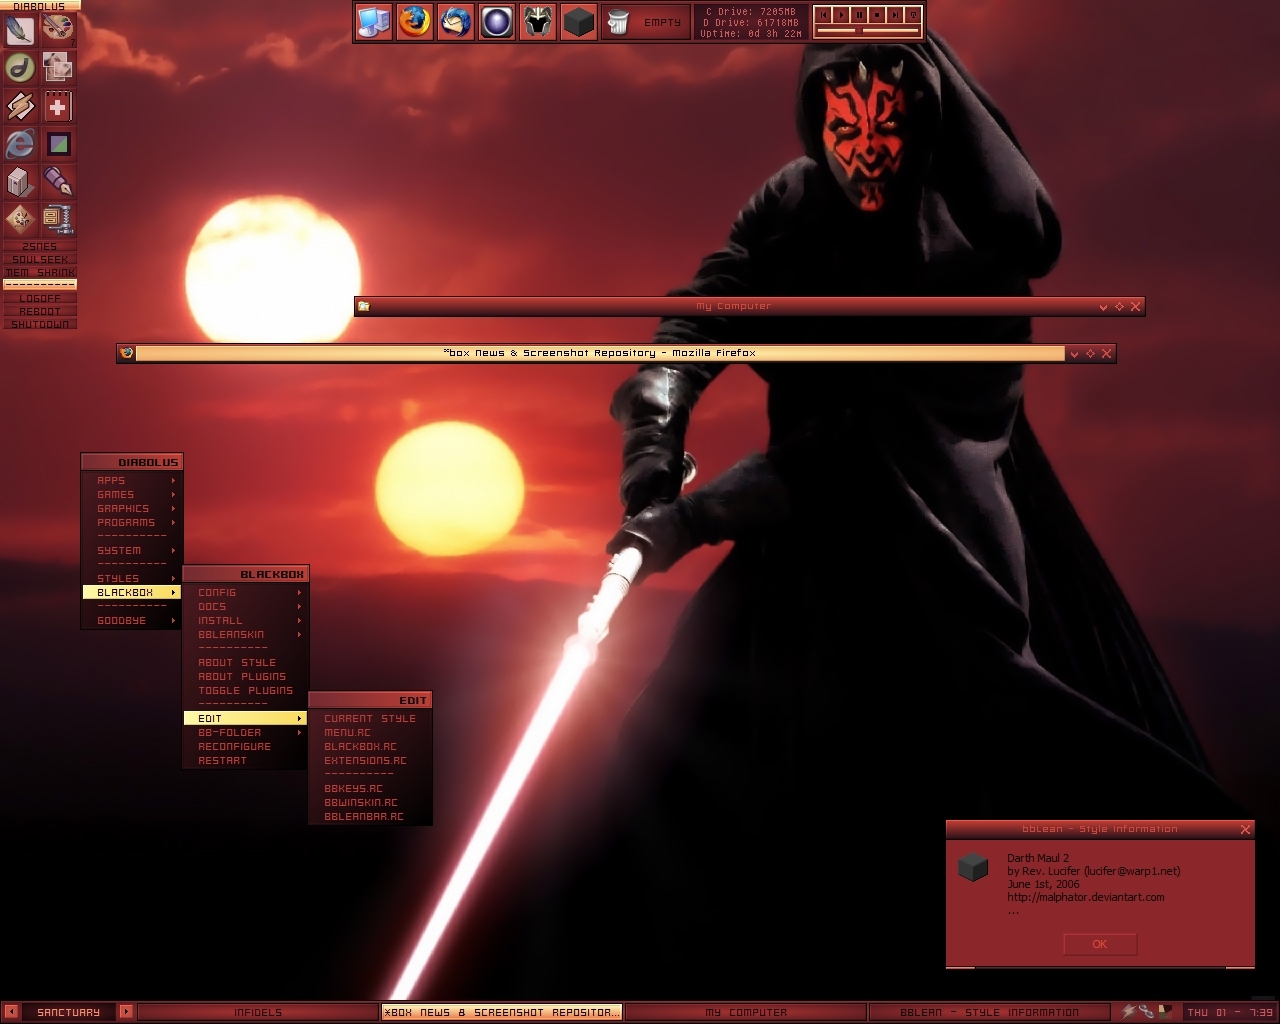Image resolution: width=1280 pixels, height=1024 pixels.
Task: Choose Restart in Blackbox menu
Action: (246, 760)
